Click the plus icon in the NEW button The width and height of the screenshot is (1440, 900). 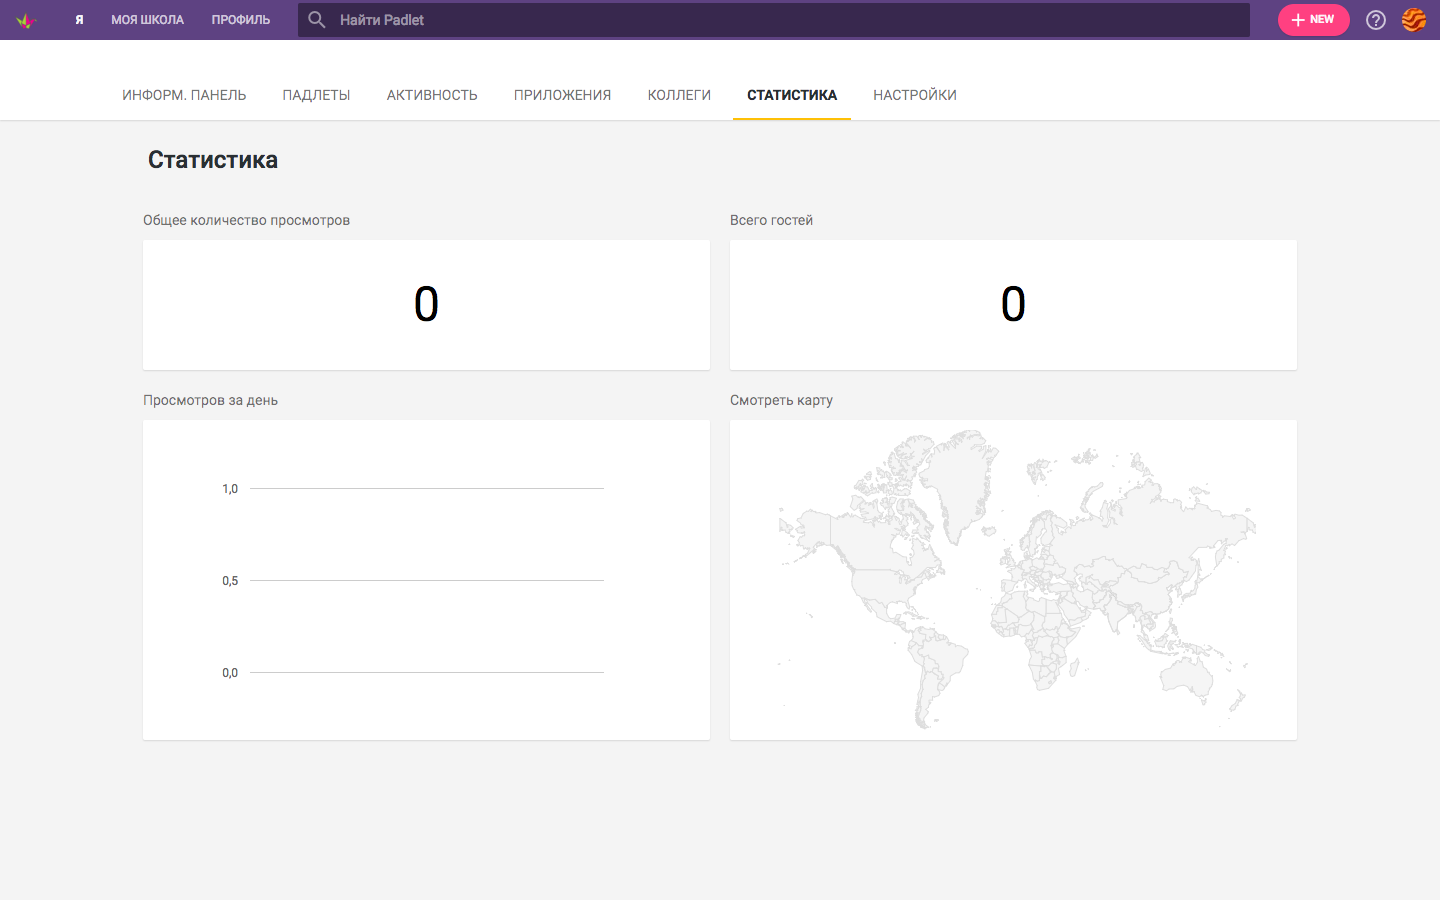1299,19
